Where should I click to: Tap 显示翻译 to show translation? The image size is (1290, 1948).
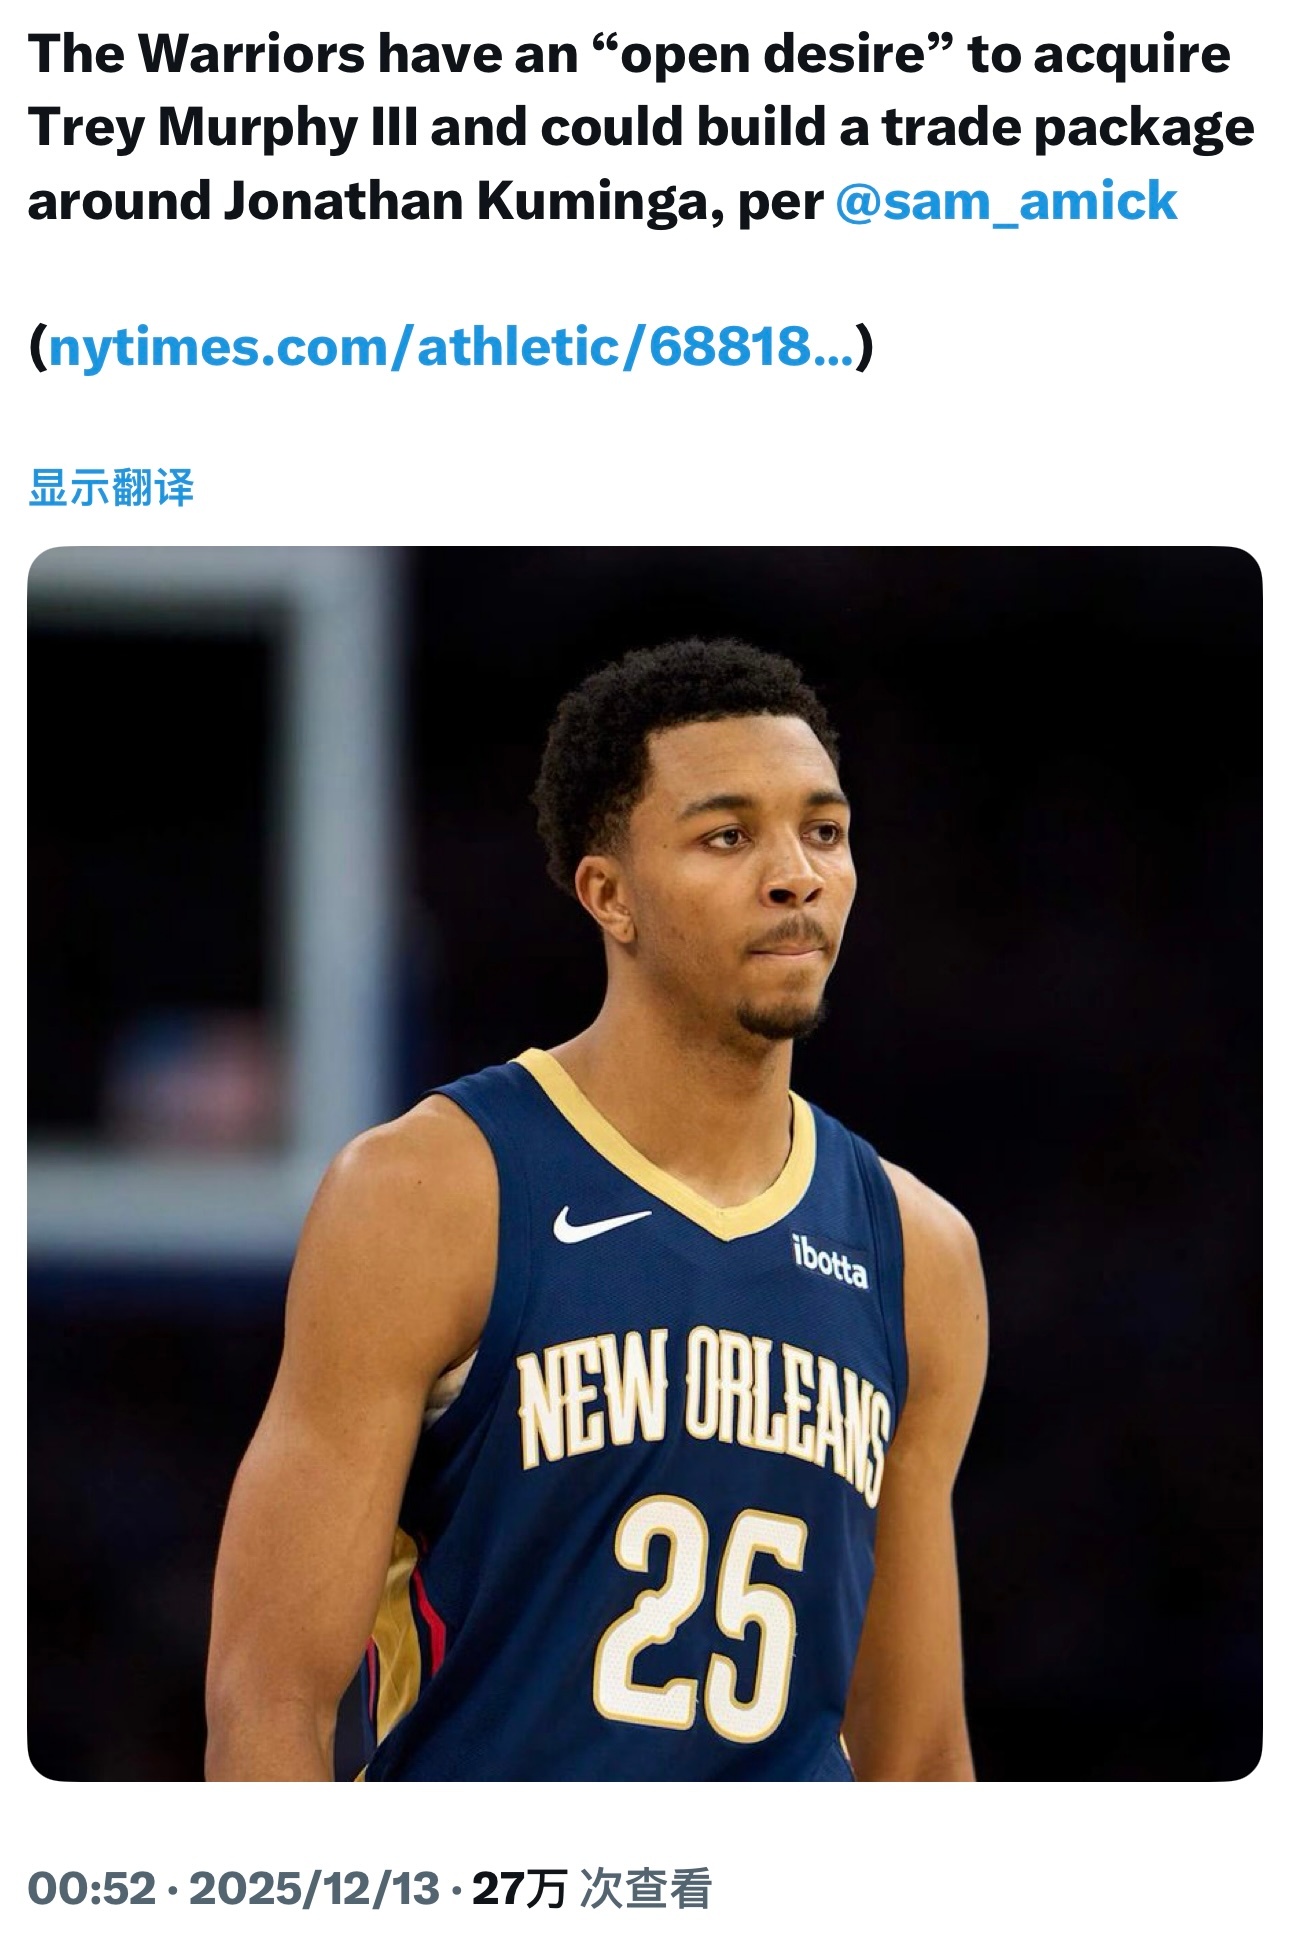[x=111, y=488]
